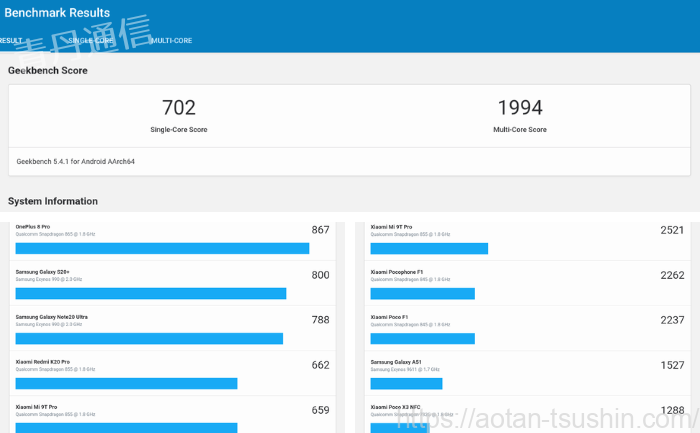Click the Geekbench Score heading
Viewport: 700px width, 433px height.
coord(48,71)
